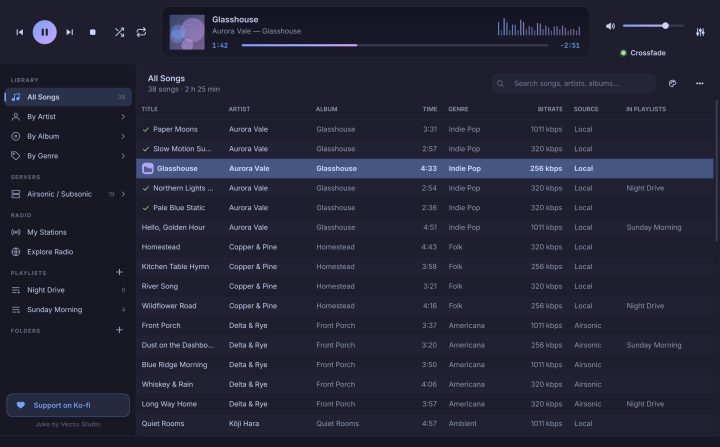Sort by the In Playlists column header
Image resolution: width=720 pixels, height=447 pixels.
click(646, 109)
